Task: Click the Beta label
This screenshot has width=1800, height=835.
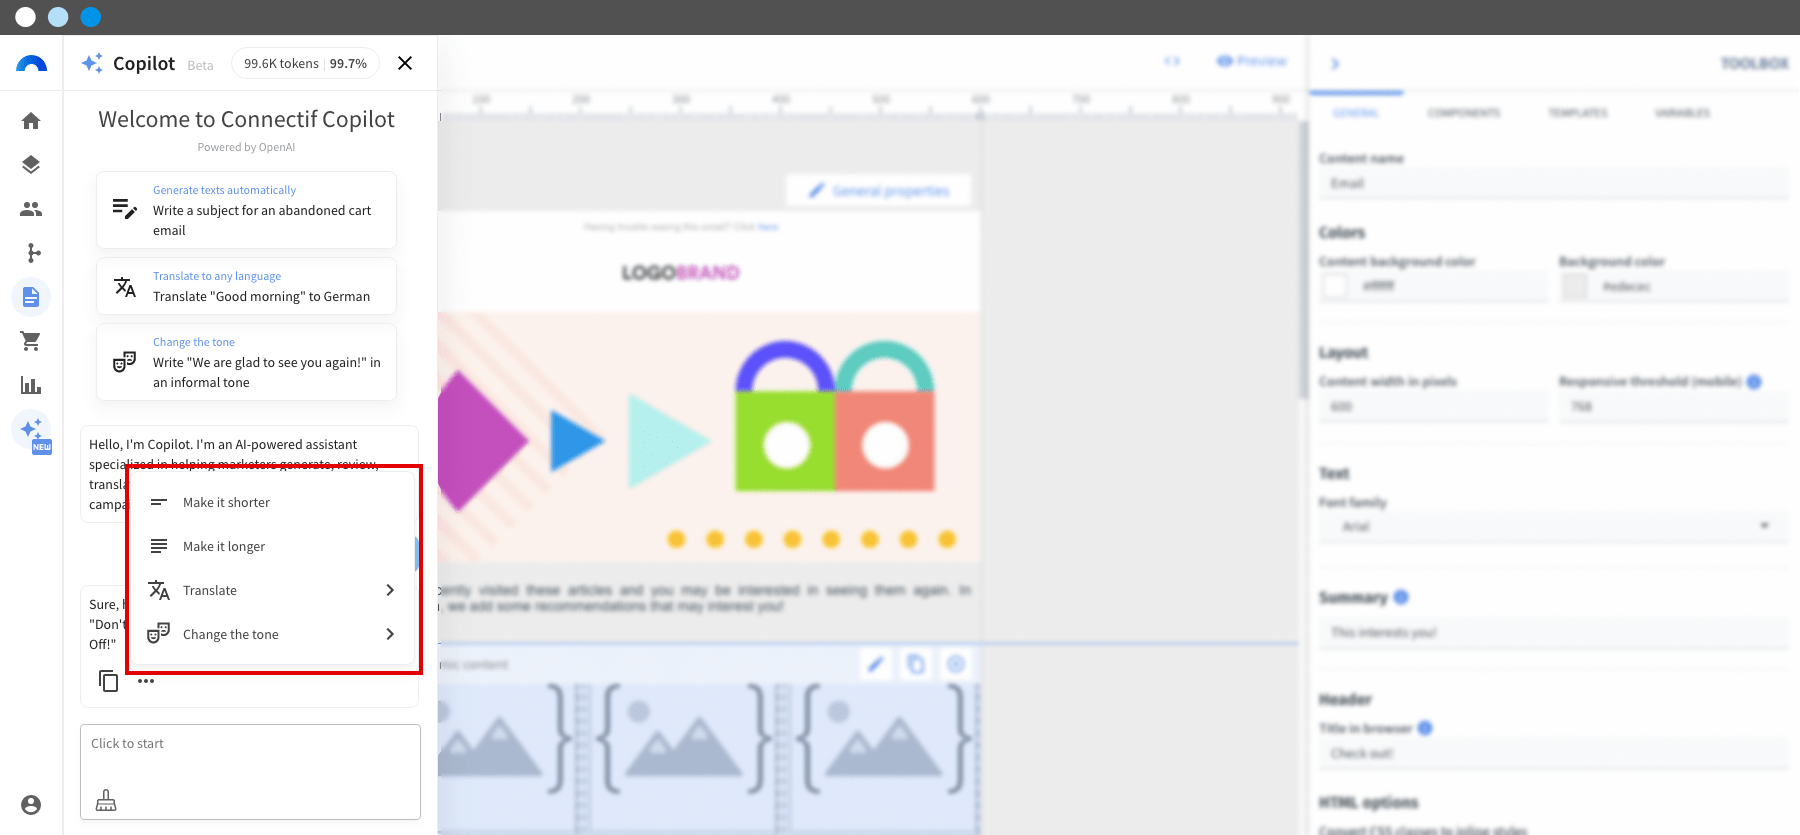Action: click(x=200, y=65)
